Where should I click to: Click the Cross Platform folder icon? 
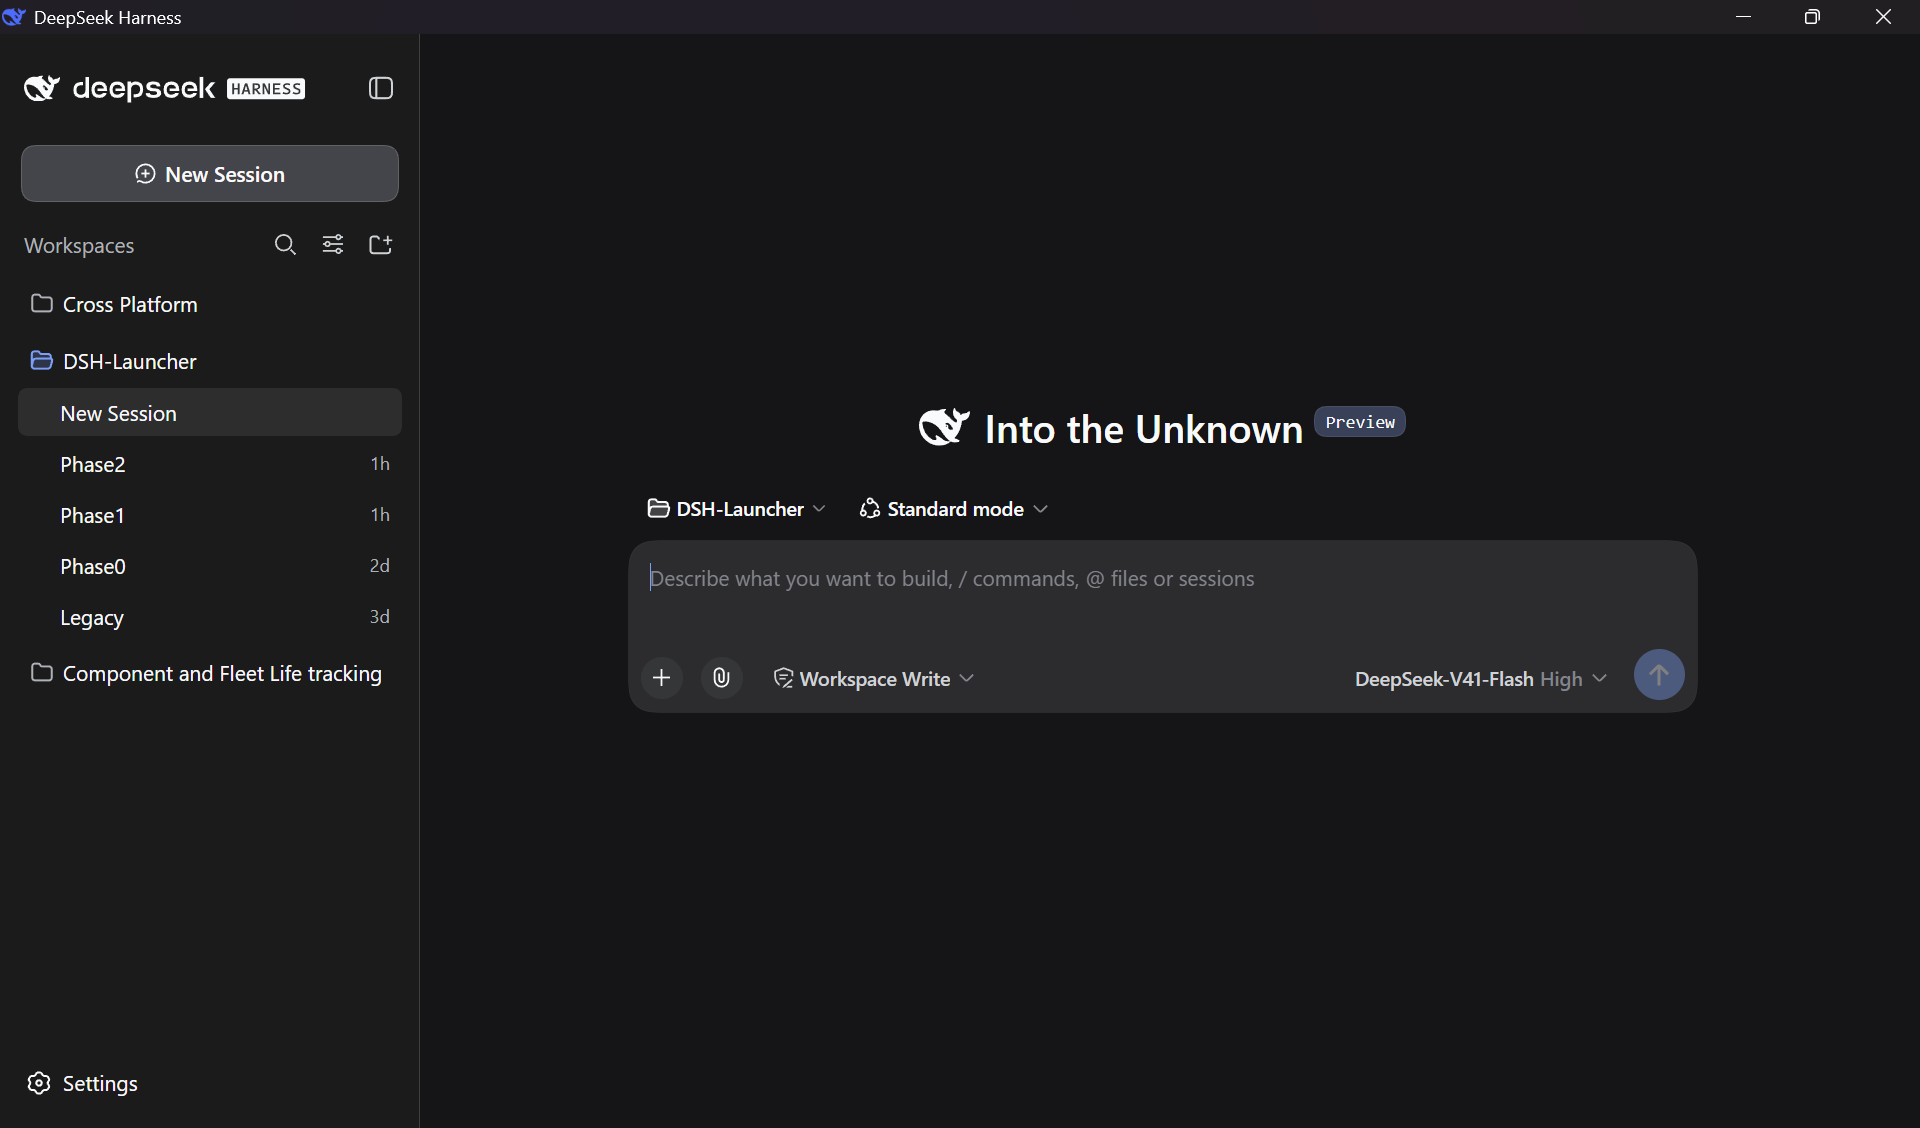click(x=42, y=303)
